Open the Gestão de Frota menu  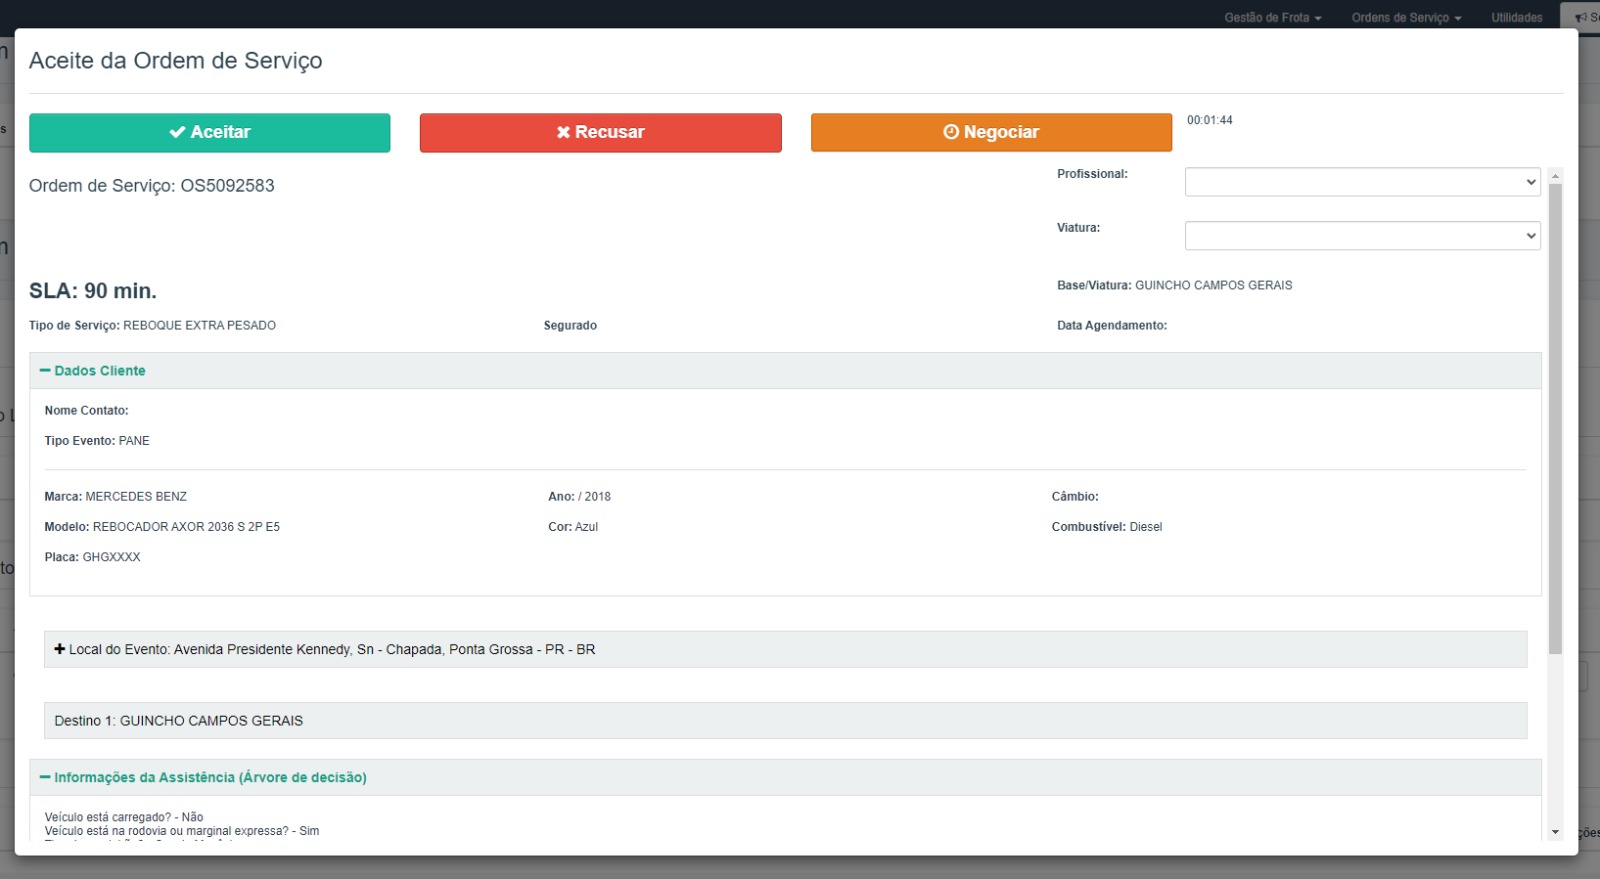(1272, 17)
